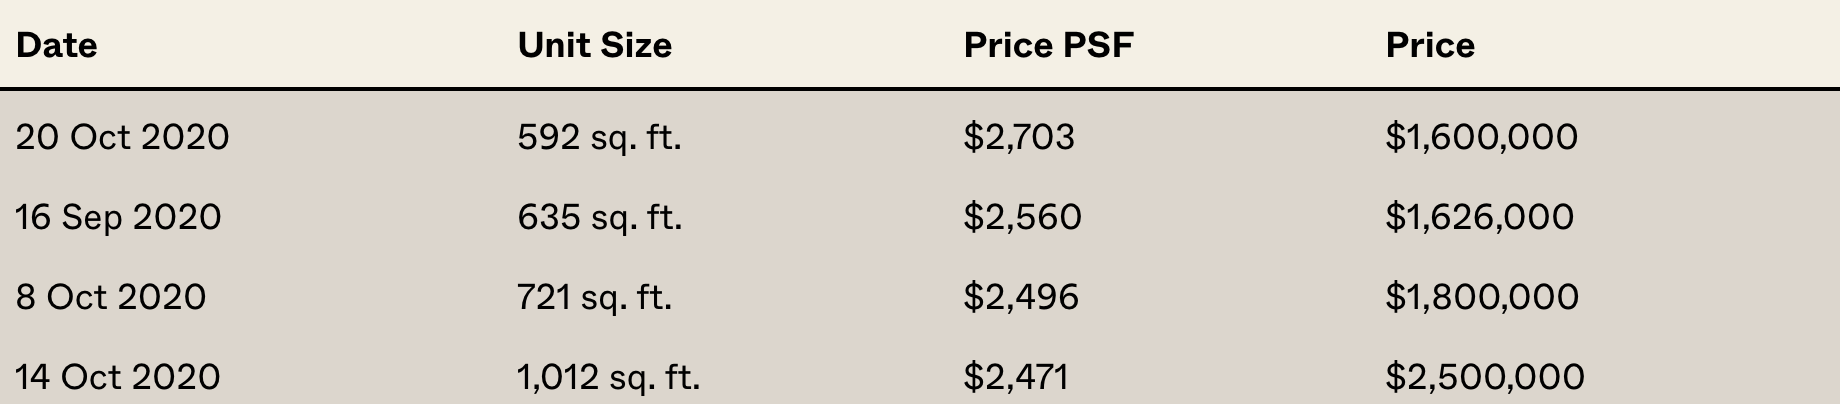Image resolution: width=1840 pixels, height=404 pixels.
Task: Select the 8 Oct 2020 date cell
Action: [x=111, y=297]
